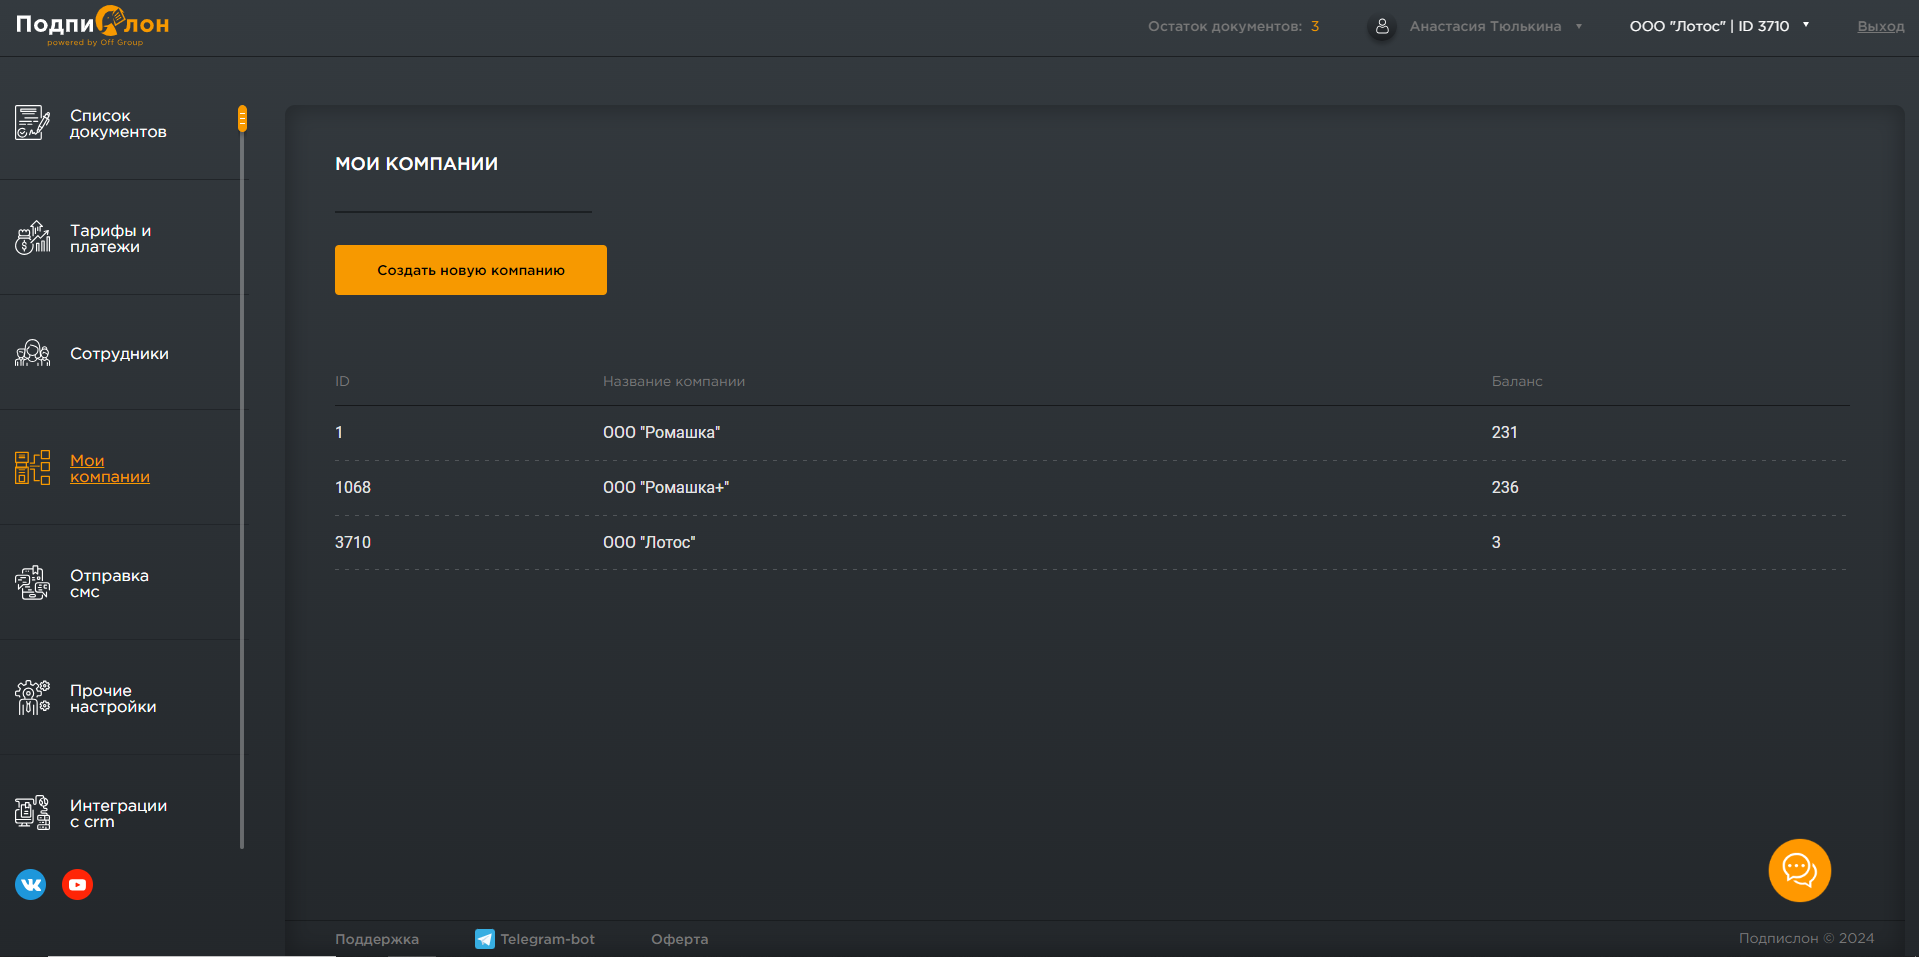This screenshot has width=1919, height=957.
Task: Click the Выход logout link
Action: coord(1881,27)
